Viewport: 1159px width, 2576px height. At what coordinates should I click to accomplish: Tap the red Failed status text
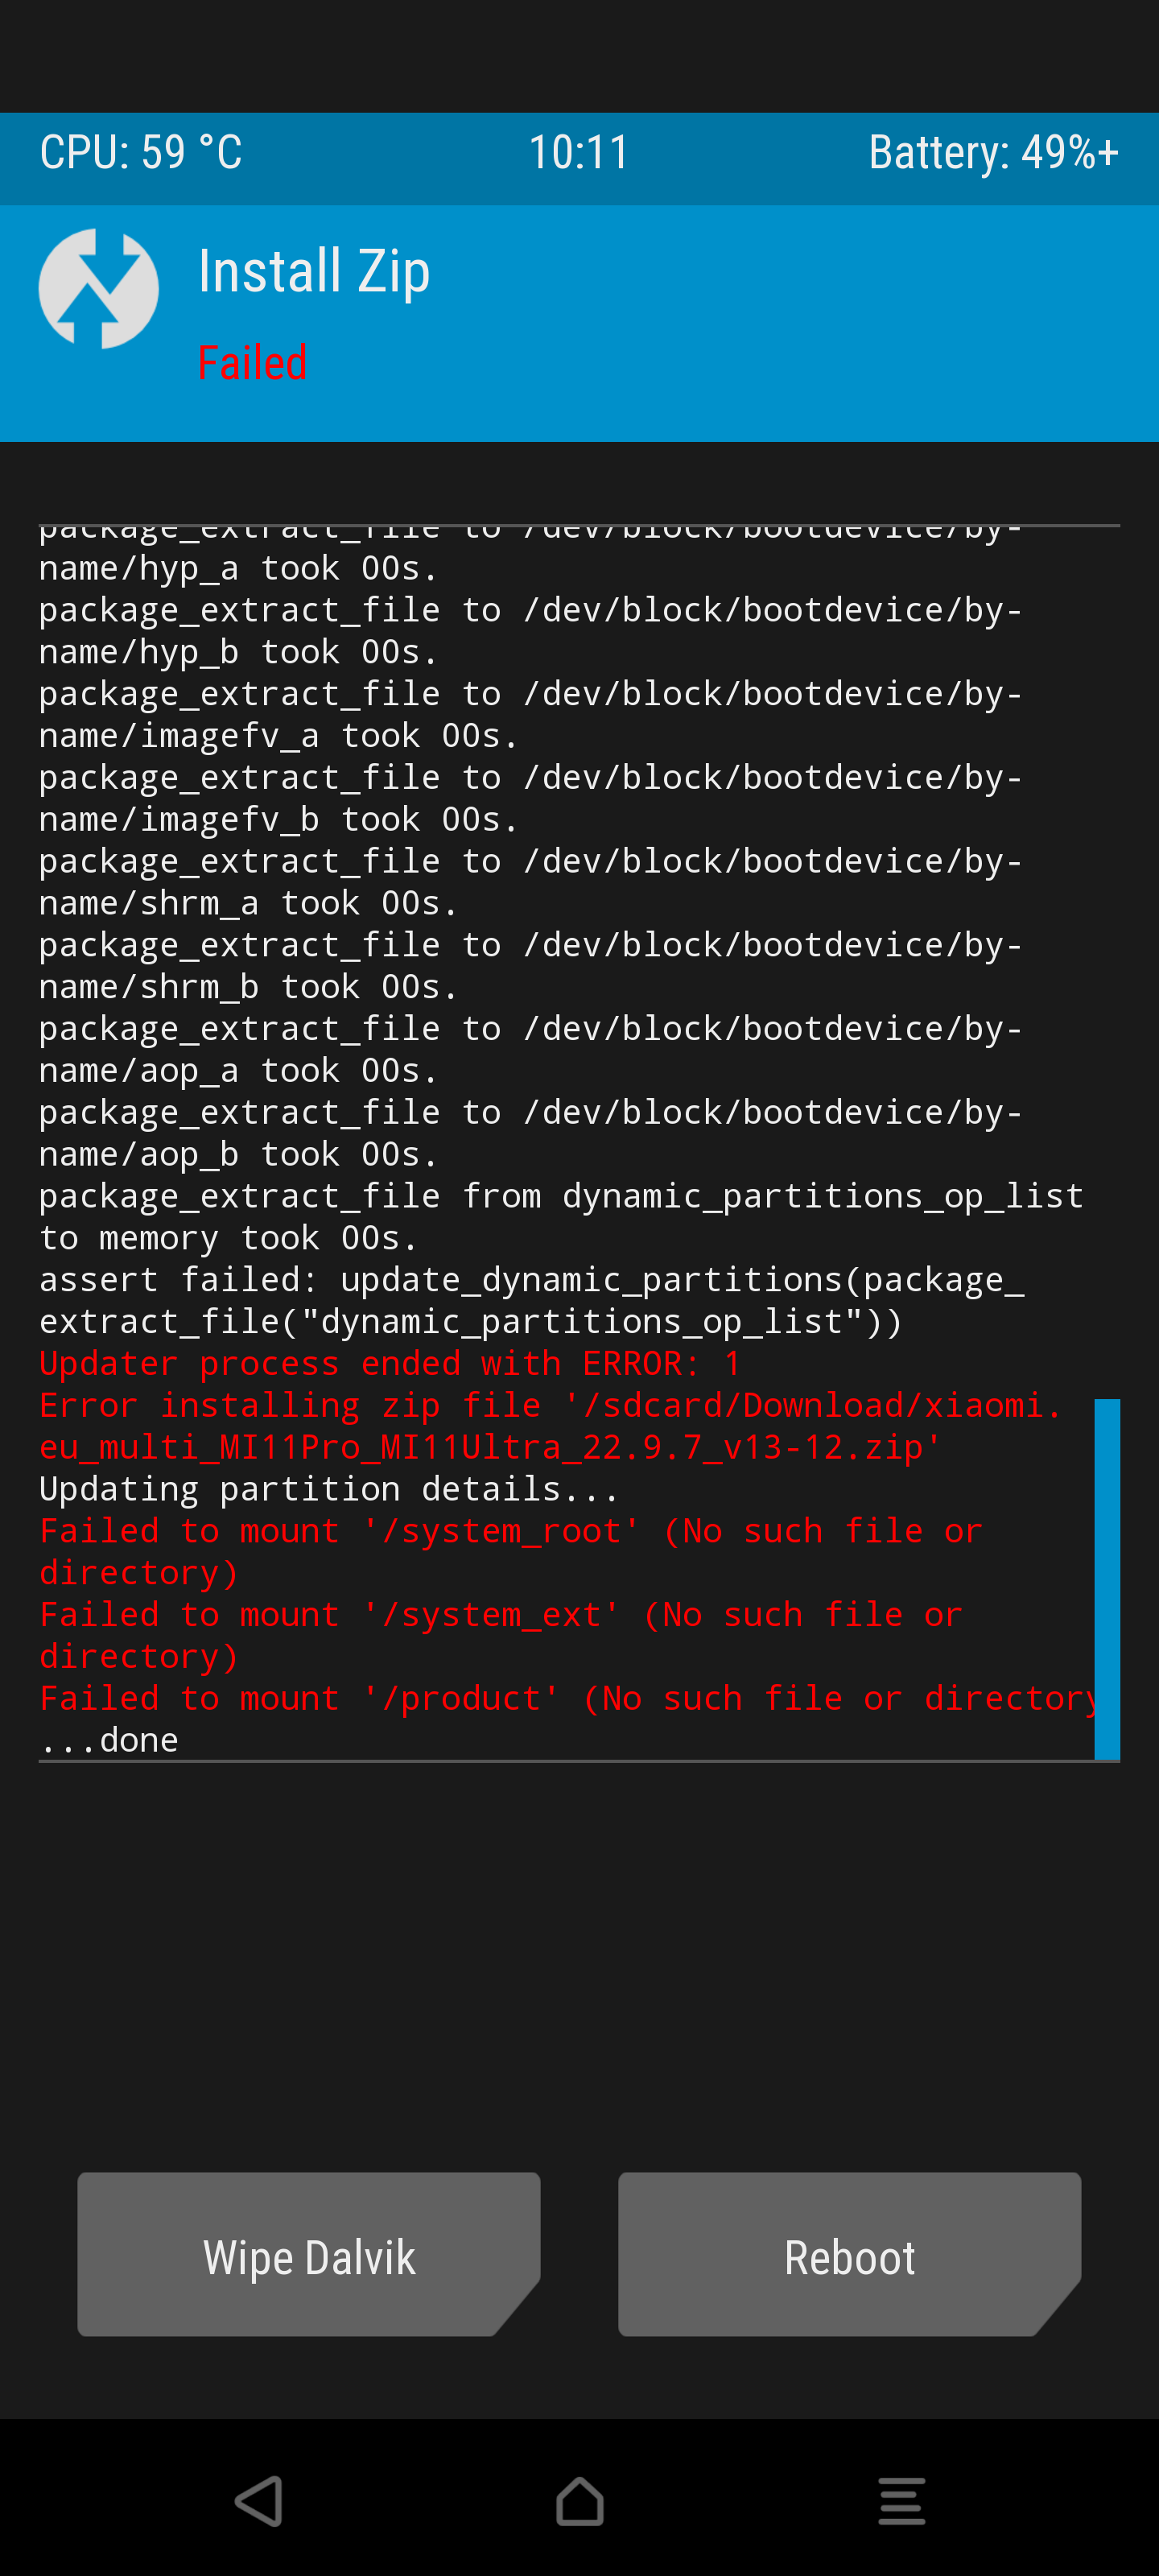(x=252, y=362)
